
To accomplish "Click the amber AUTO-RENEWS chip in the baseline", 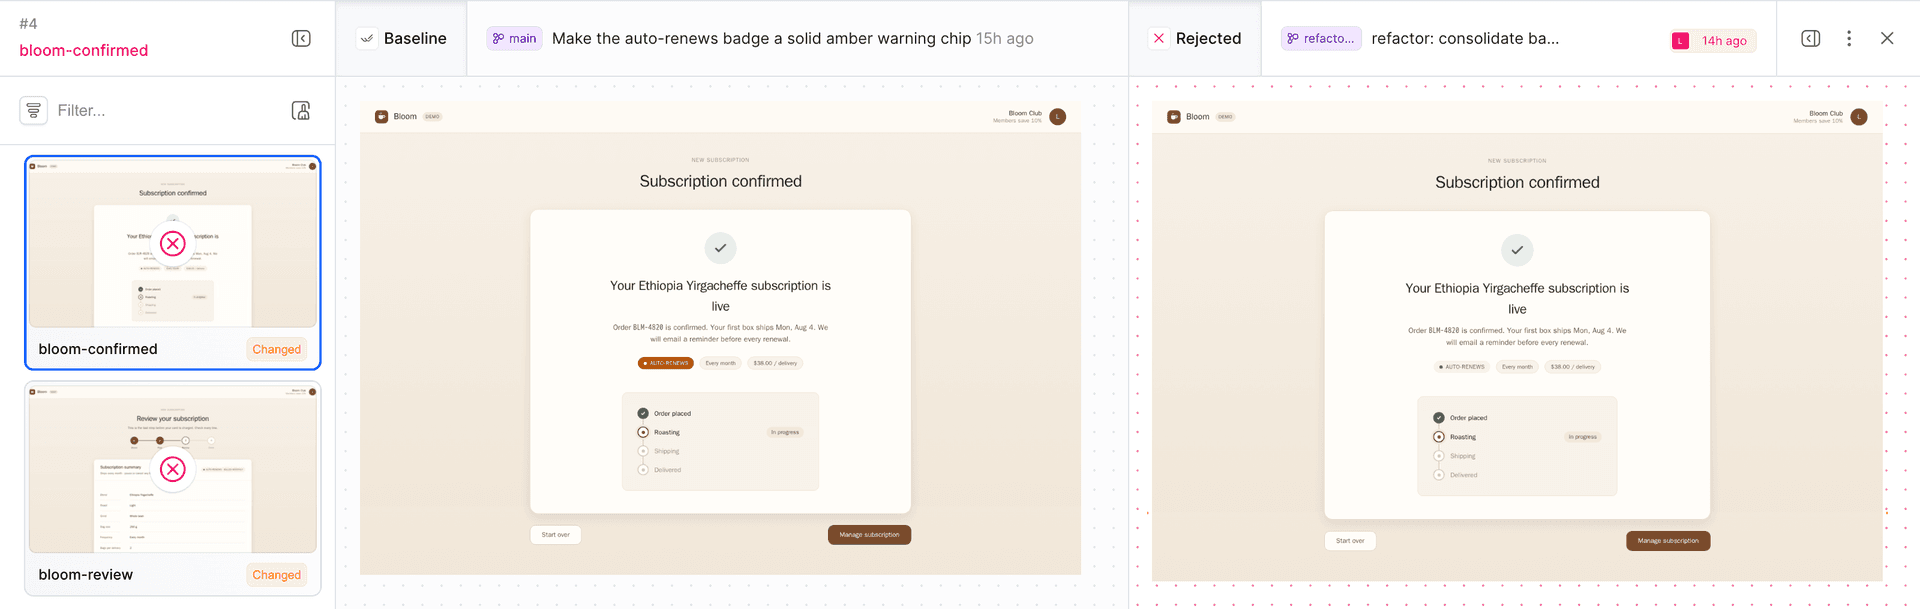I will (666, 363).
